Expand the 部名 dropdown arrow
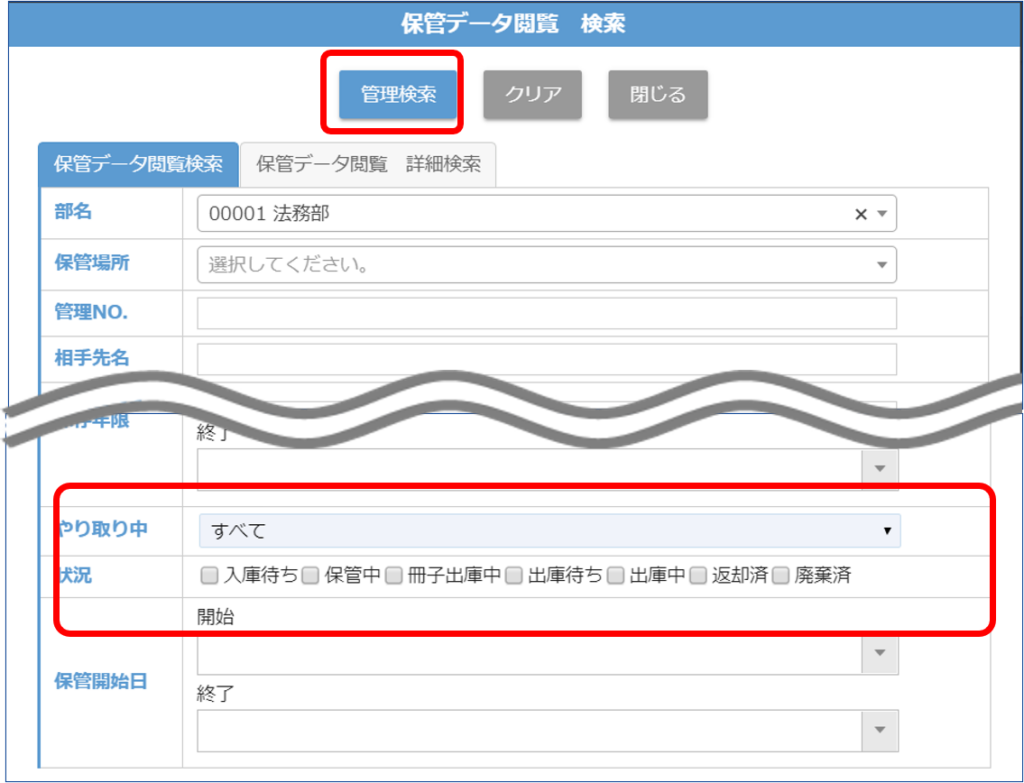This screenshot has height=783, width=1024. pyautogui.click(x=882, y=214)
